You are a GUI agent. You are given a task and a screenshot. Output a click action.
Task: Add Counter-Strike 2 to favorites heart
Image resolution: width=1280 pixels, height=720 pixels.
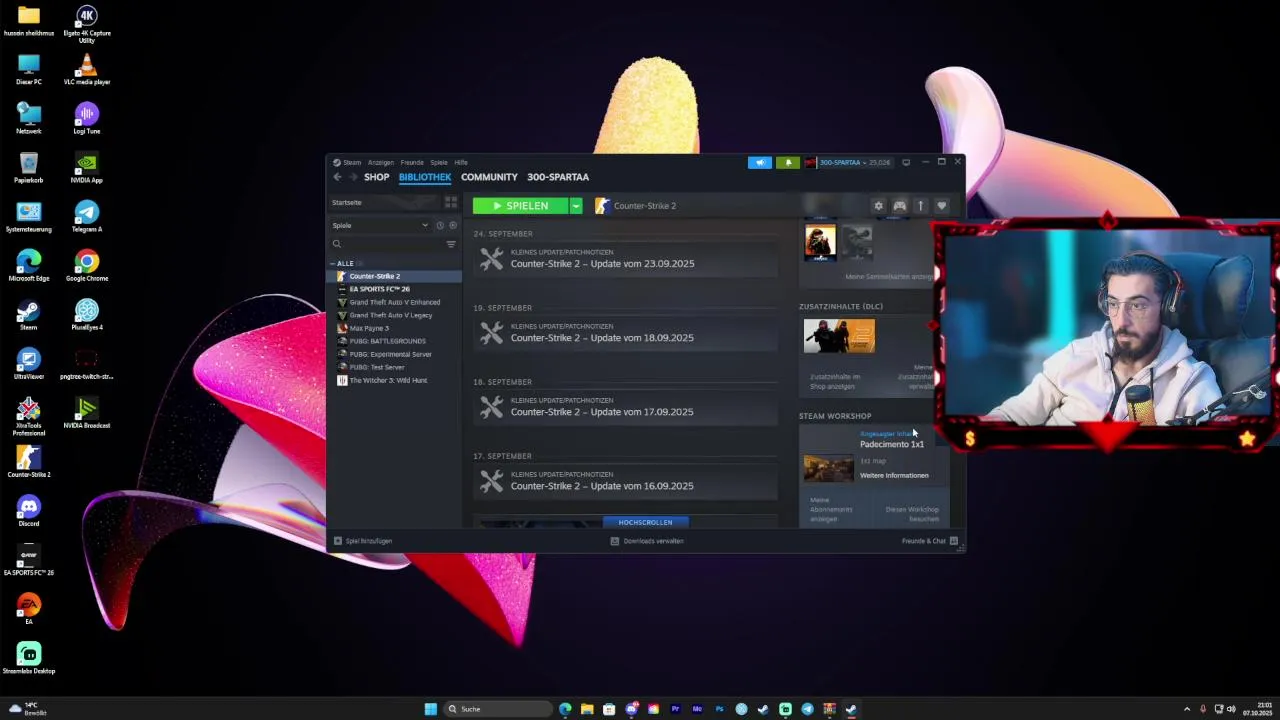(941, 206)
